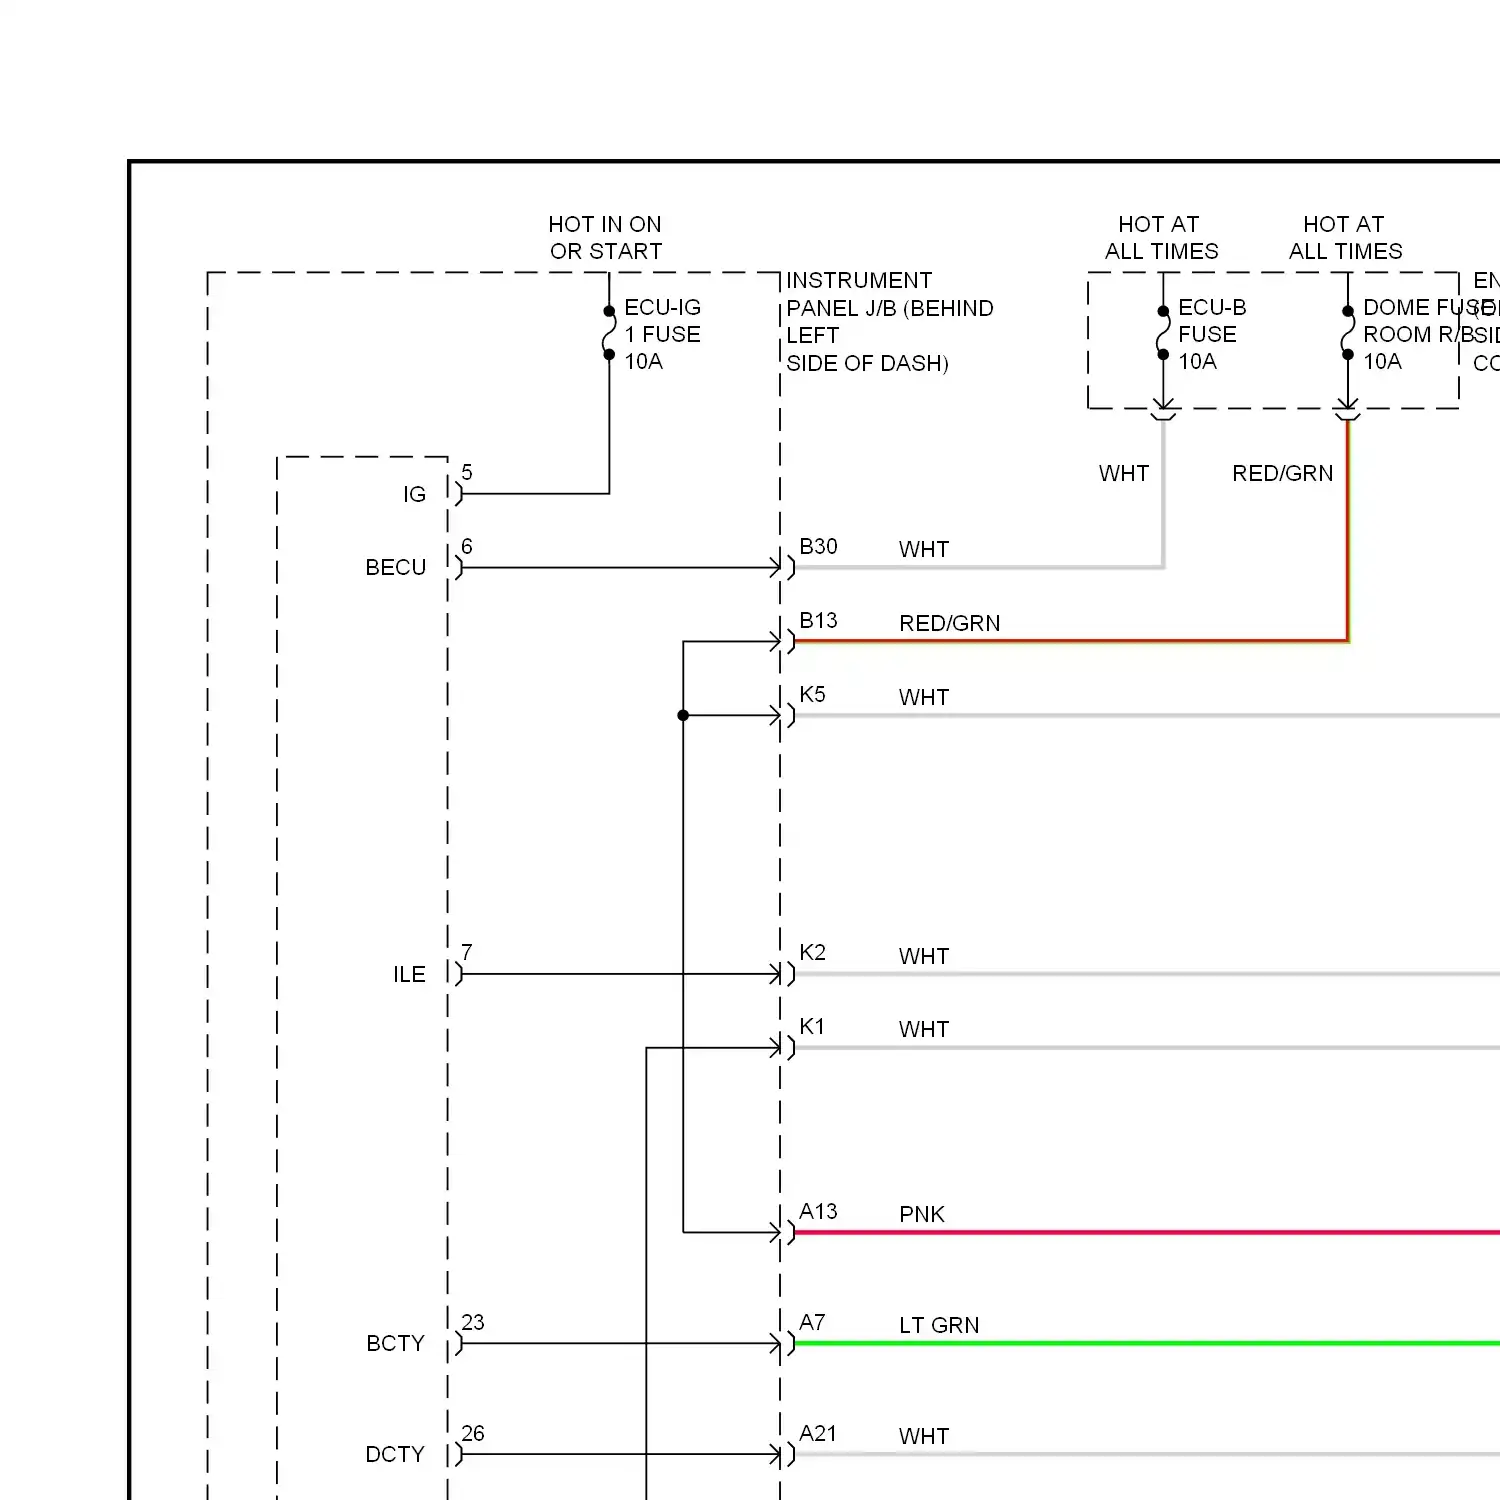
Task: Click the WHT label on the A21 wire
Action: pyautogui.click(x=923, y=1436)
